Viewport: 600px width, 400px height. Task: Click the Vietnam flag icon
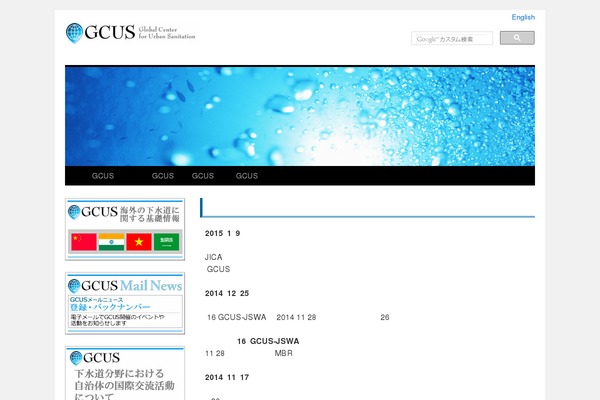[x=139, y=242]
